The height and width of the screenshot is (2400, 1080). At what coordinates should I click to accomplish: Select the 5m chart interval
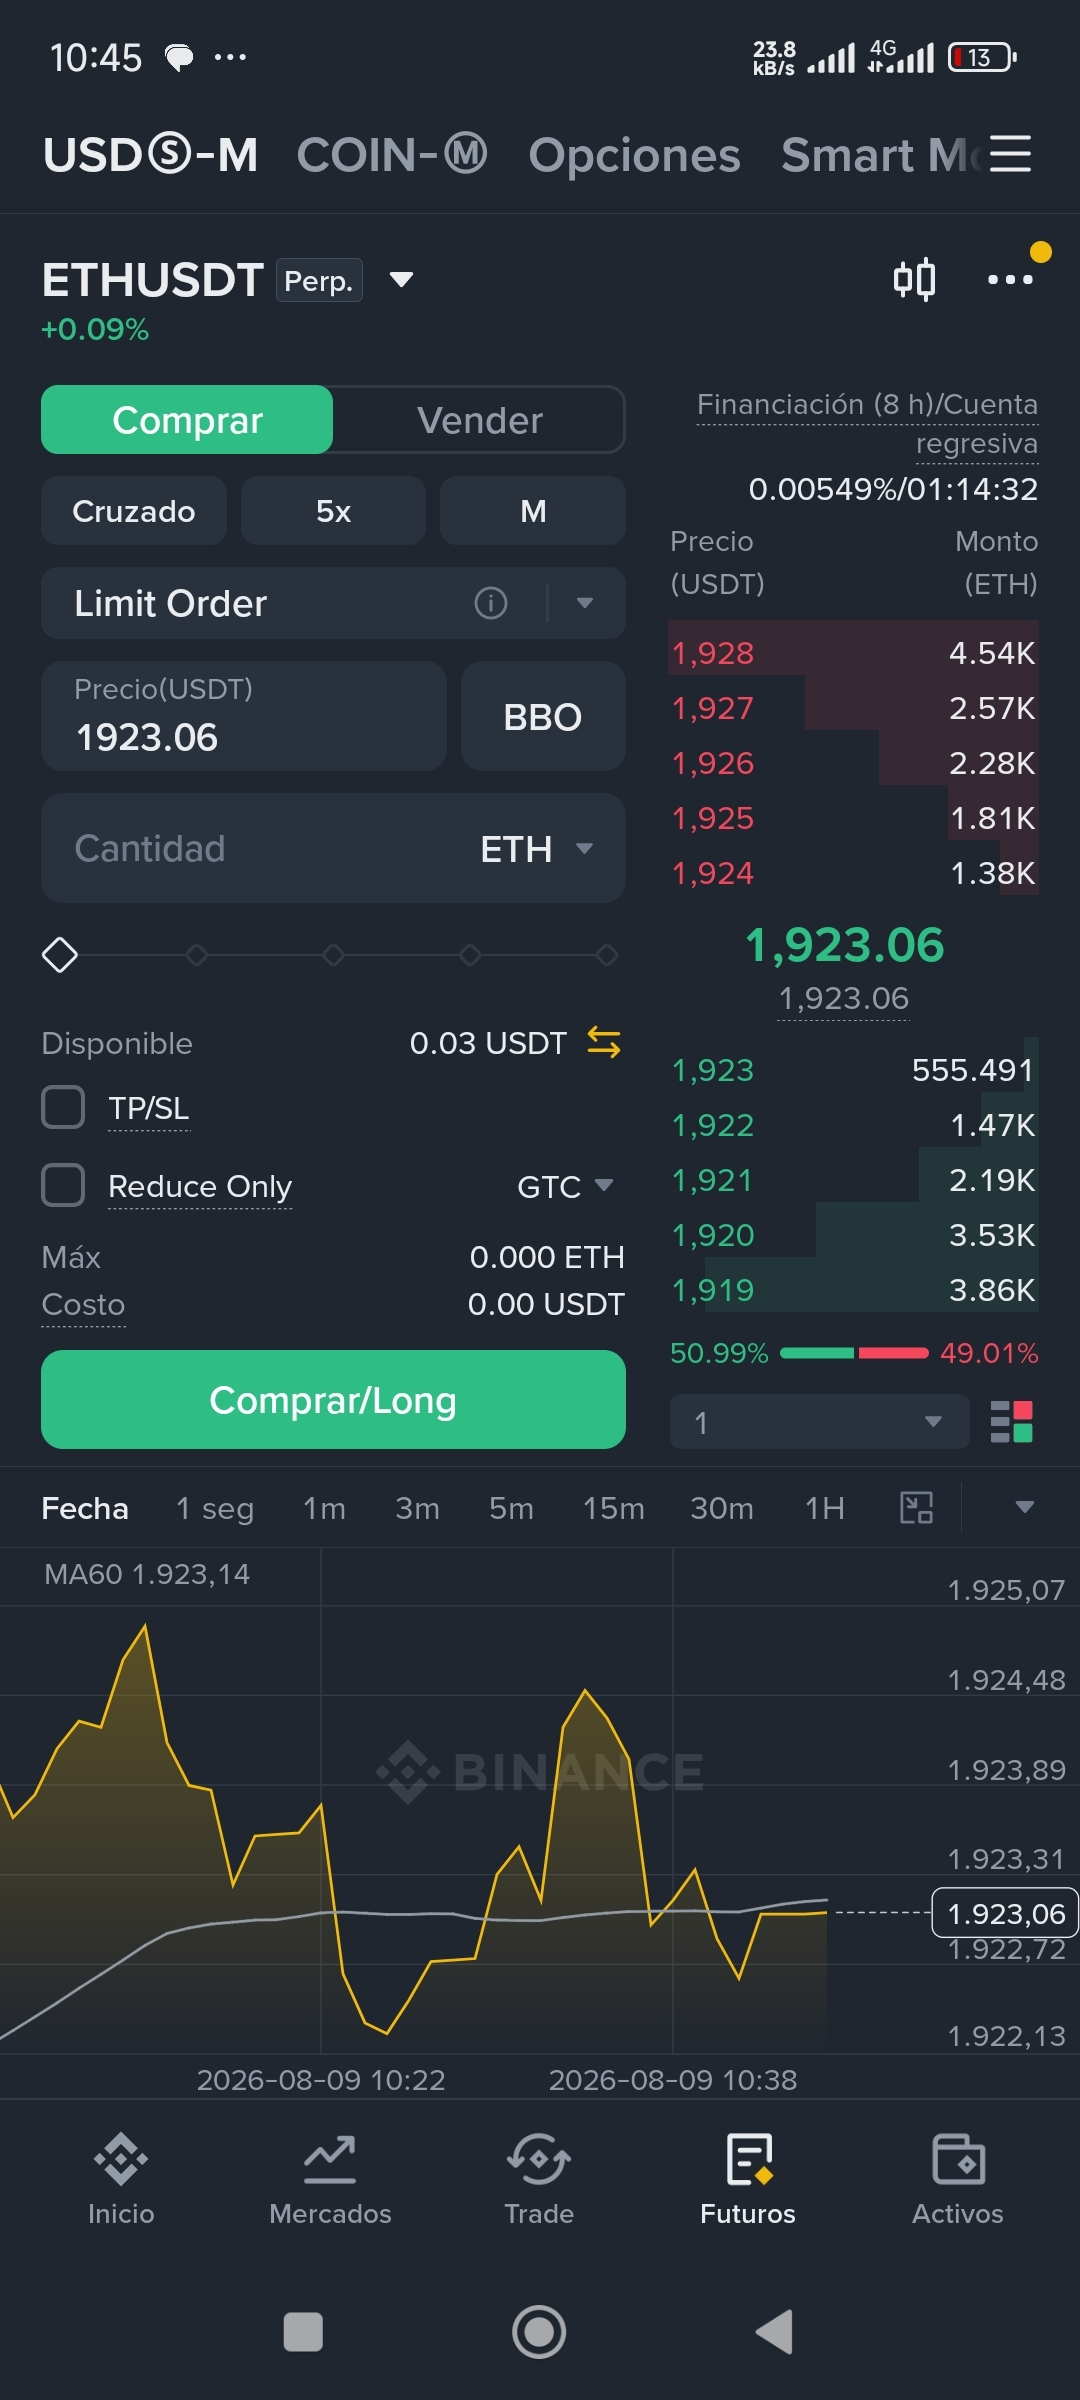[x=511, y=1508]
